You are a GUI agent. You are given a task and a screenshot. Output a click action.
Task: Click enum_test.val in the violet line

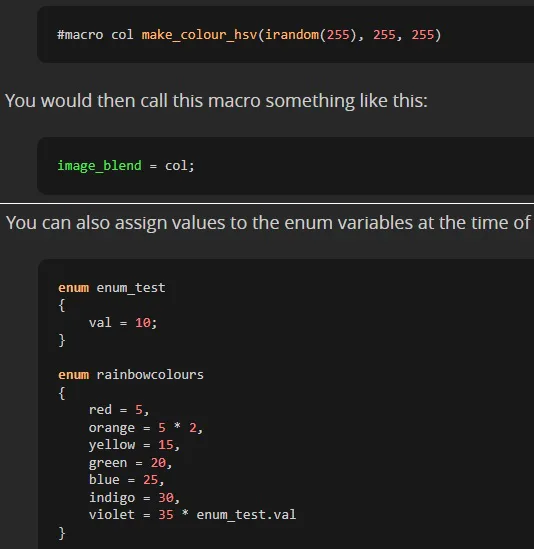246,515
